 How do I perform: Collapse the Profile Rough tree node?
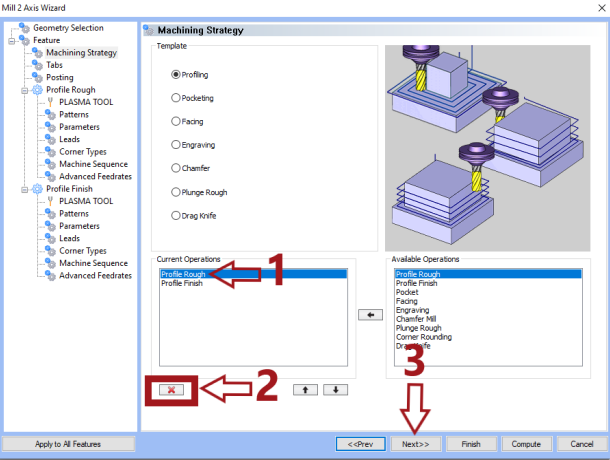point(25,90)
